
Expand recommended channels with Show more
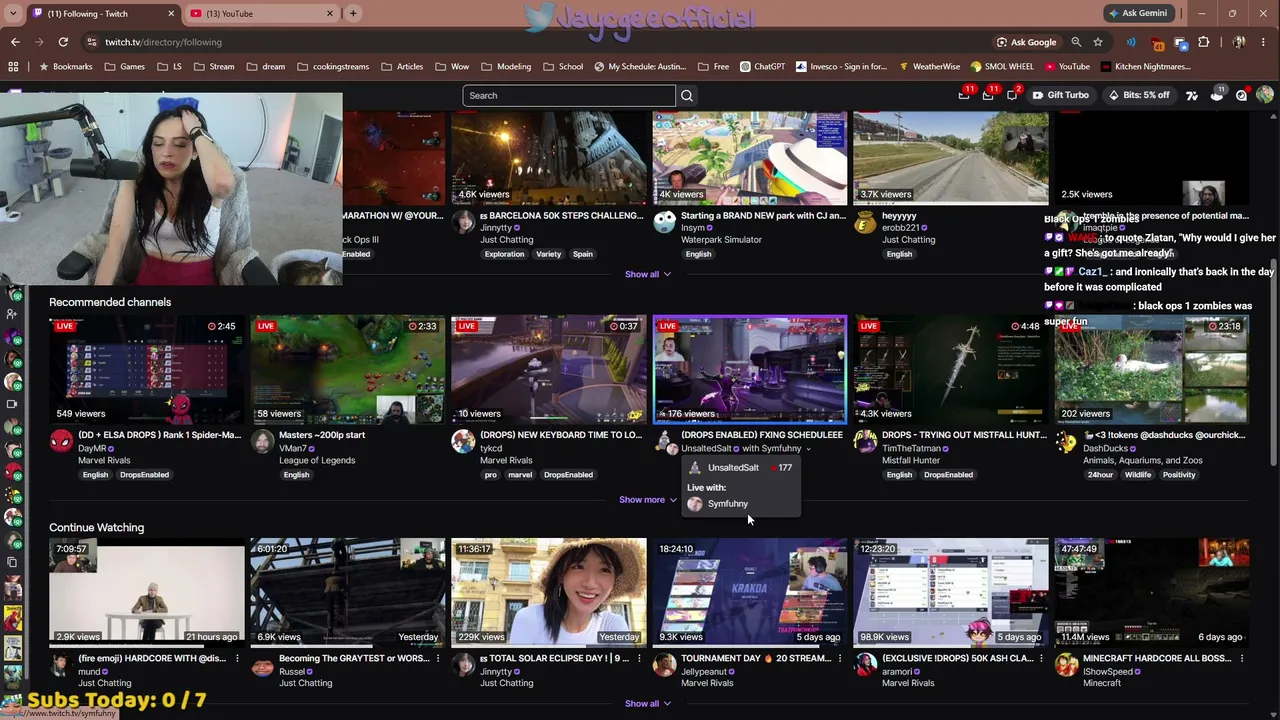point(648,500)
